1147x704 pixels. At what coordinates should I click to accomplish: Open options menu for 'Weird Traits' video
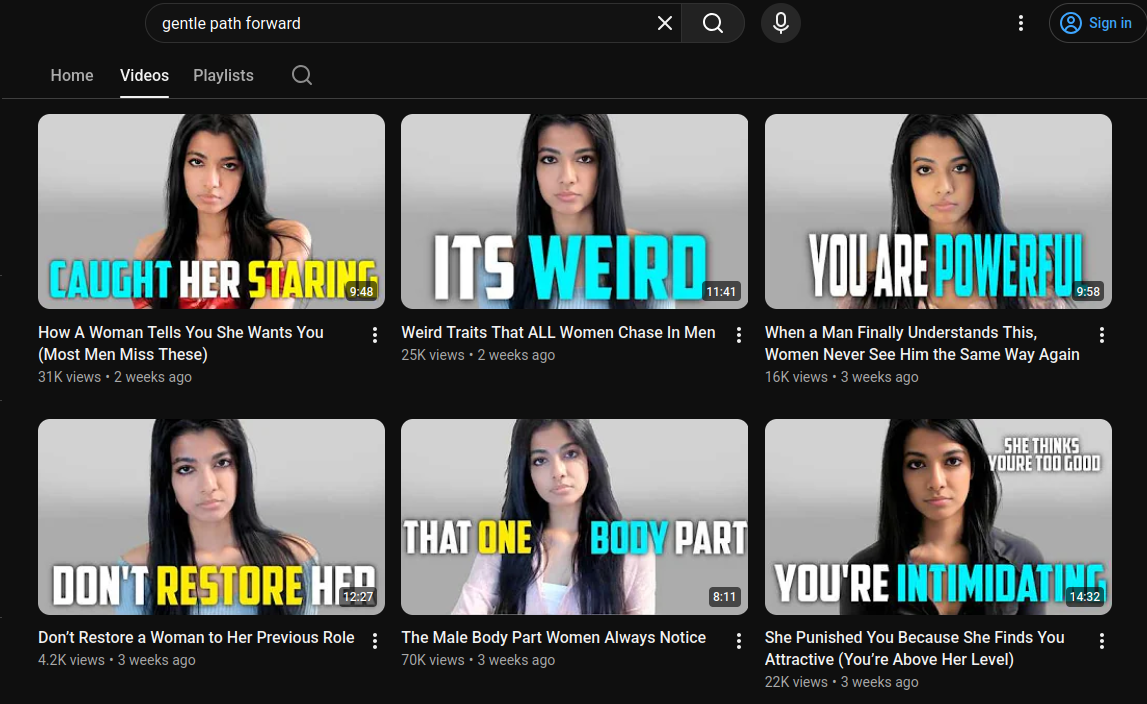click(738, 335)
